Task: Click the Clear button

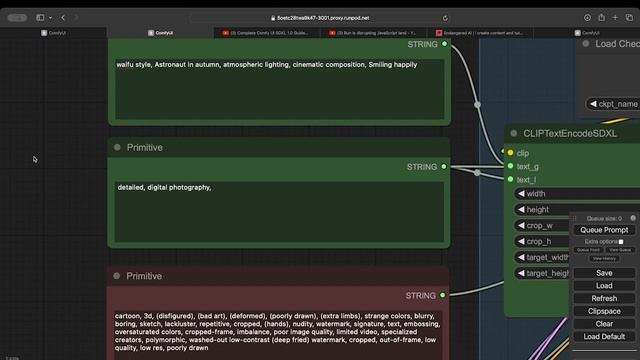Action: pyautogui.click(x=604, y=324)
